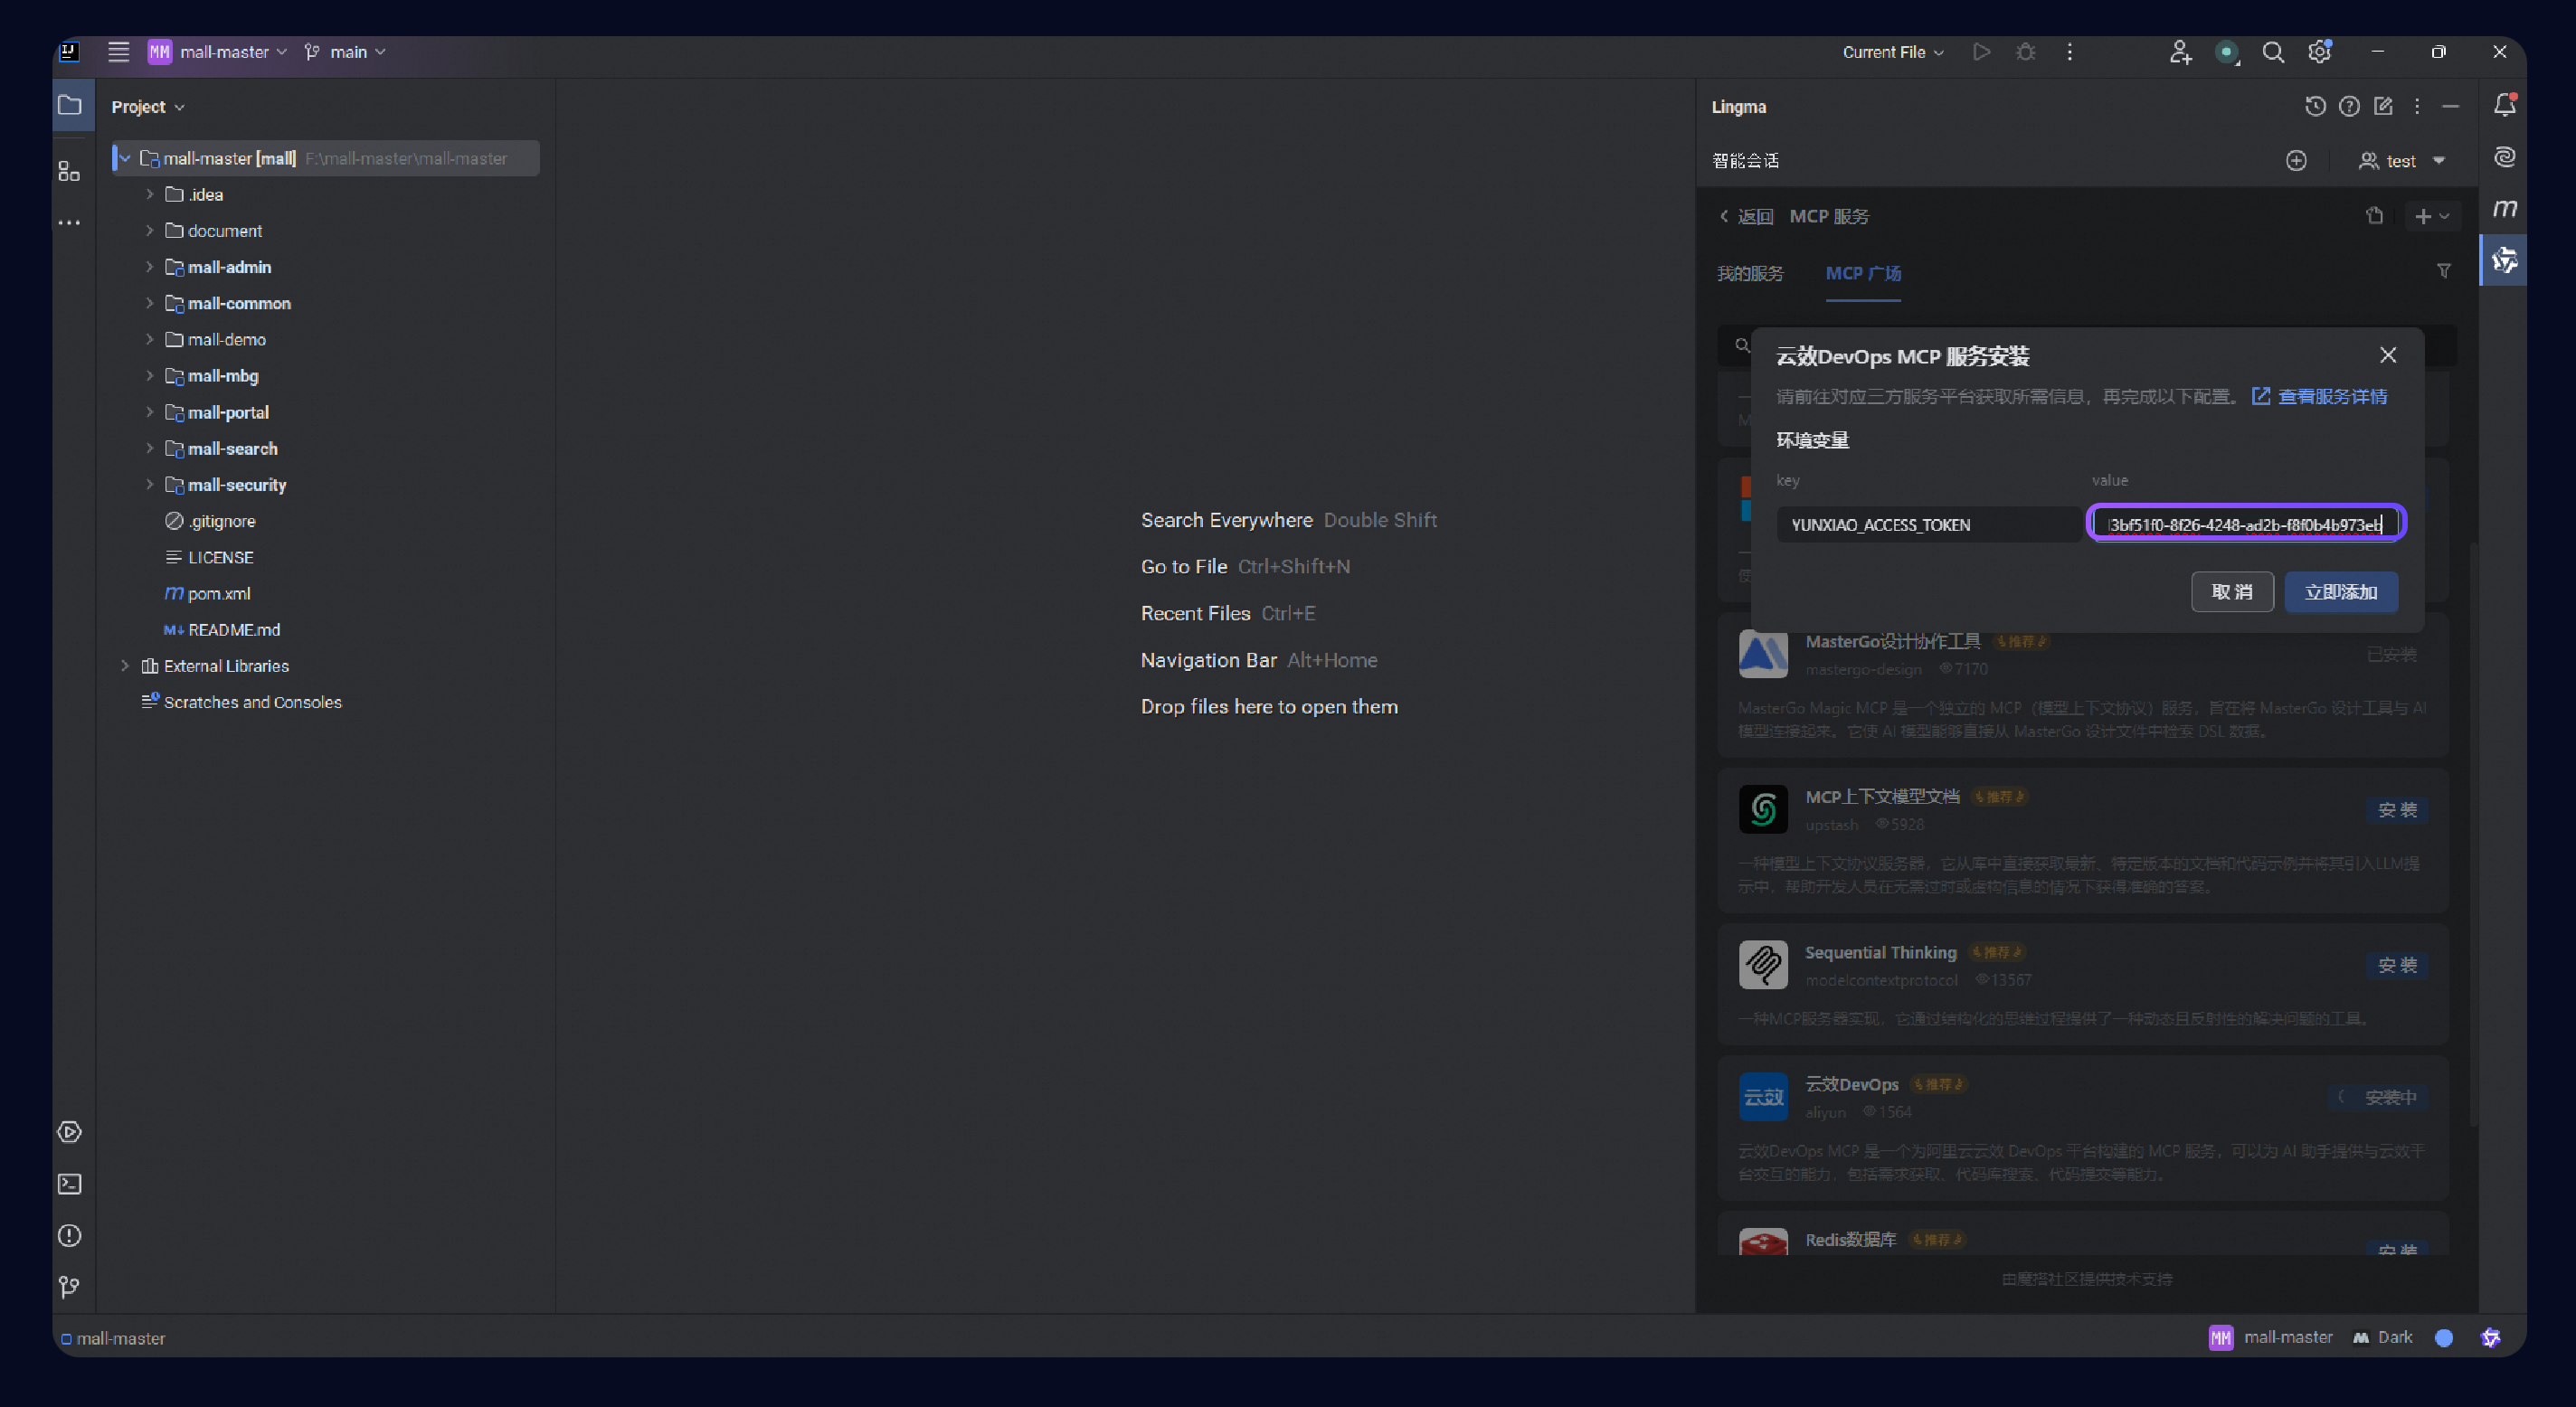
Task: Click the 云效DevOps service logo
Action: click(x=1763, y=1097)
